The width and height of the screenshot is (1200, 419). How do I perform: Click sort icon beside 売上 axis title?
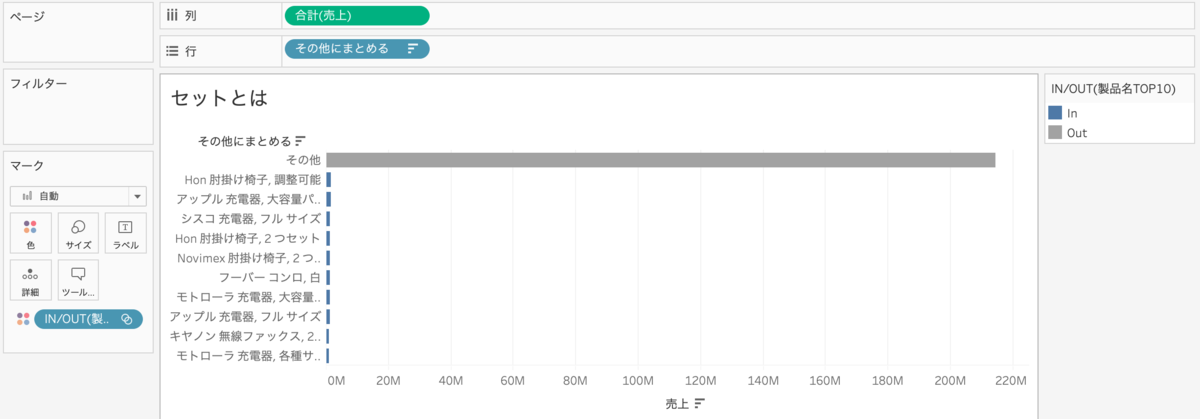click(700, 403)
